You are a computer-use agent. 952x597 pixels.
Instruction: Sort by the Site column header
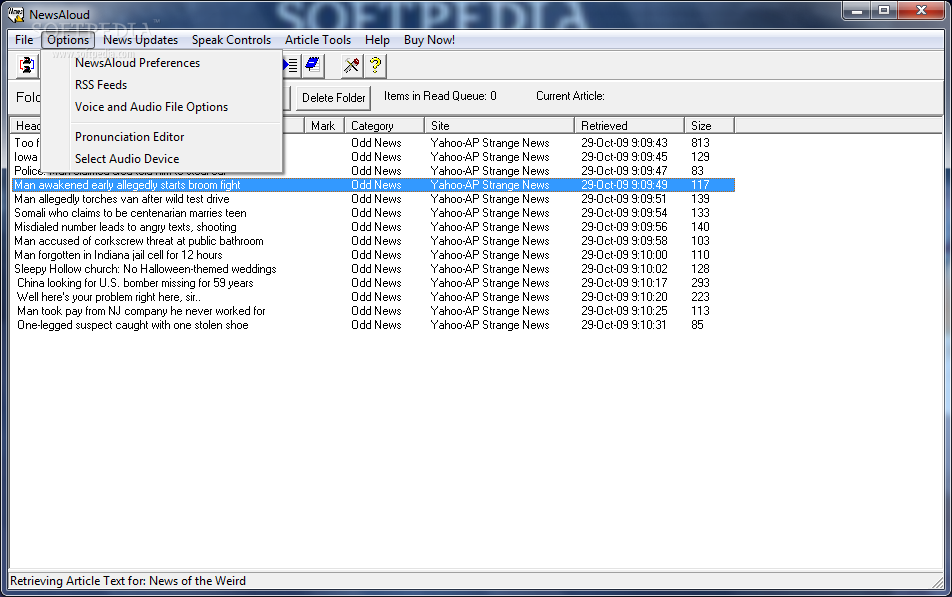pyautogui.click(x=499, y=126)
